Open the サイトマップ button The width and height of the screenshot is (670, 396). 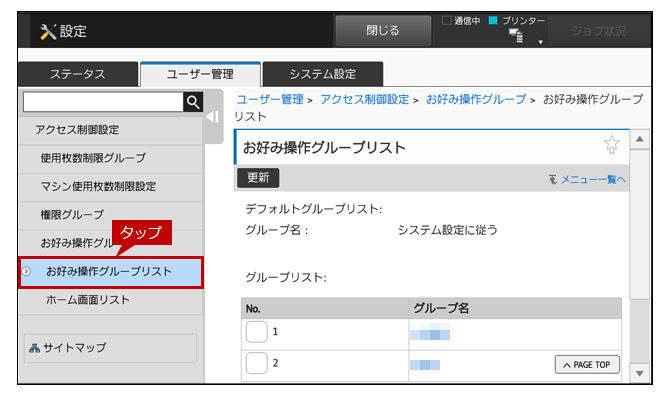click(x=110, y=348)
